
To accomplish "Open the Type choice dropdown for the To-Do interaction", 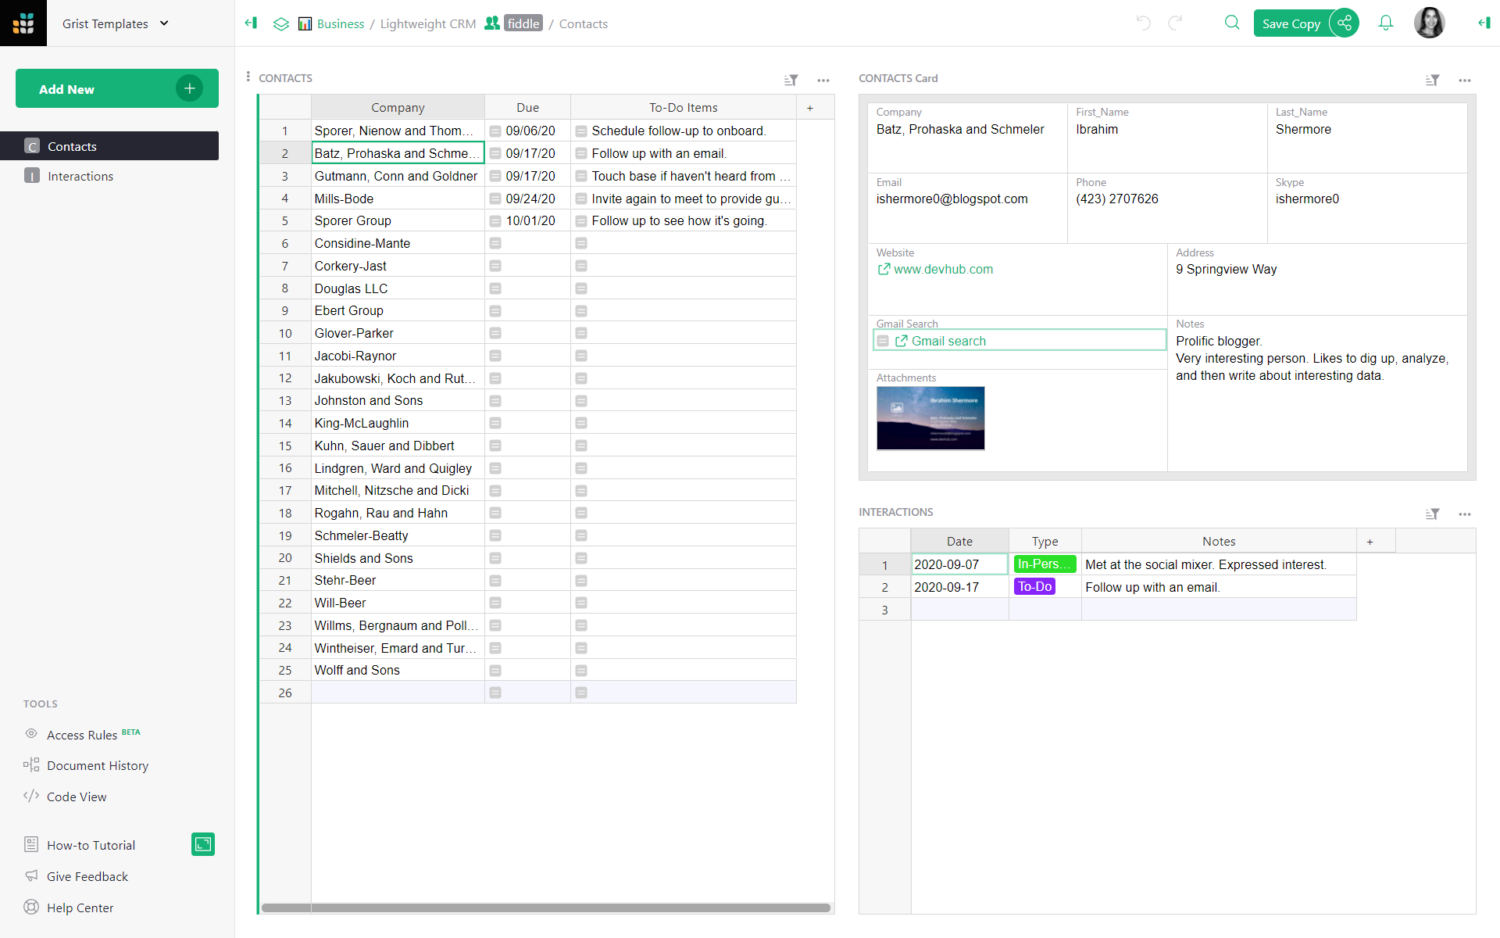I will [x=1035, y=586].
